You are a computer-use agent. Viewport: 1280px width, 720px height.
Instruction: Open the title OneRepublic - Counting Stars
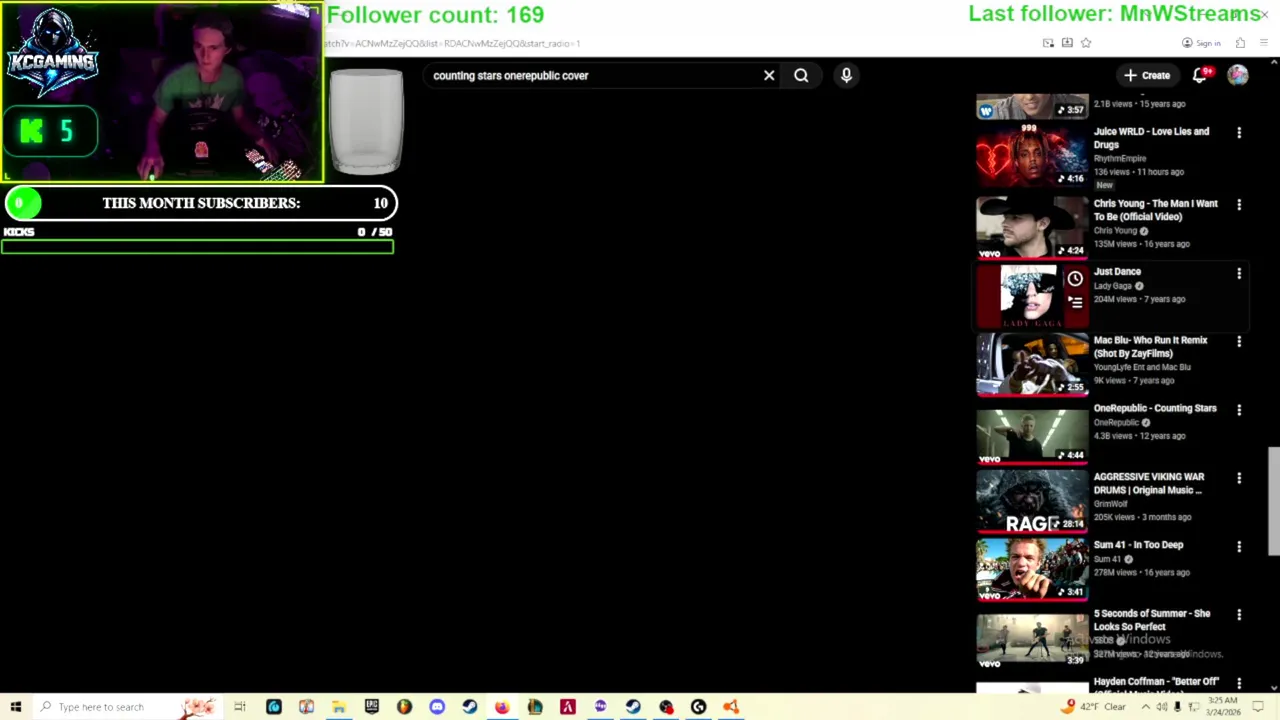pyautogui.click(x=1155, y=408)
